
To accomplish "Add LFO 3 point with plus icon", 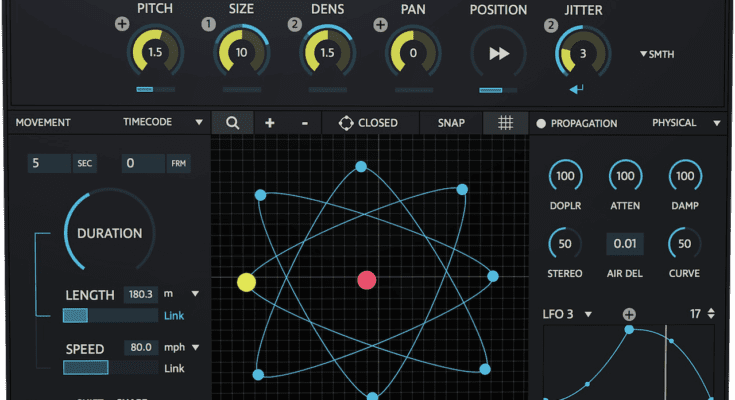I will point(629,314).
